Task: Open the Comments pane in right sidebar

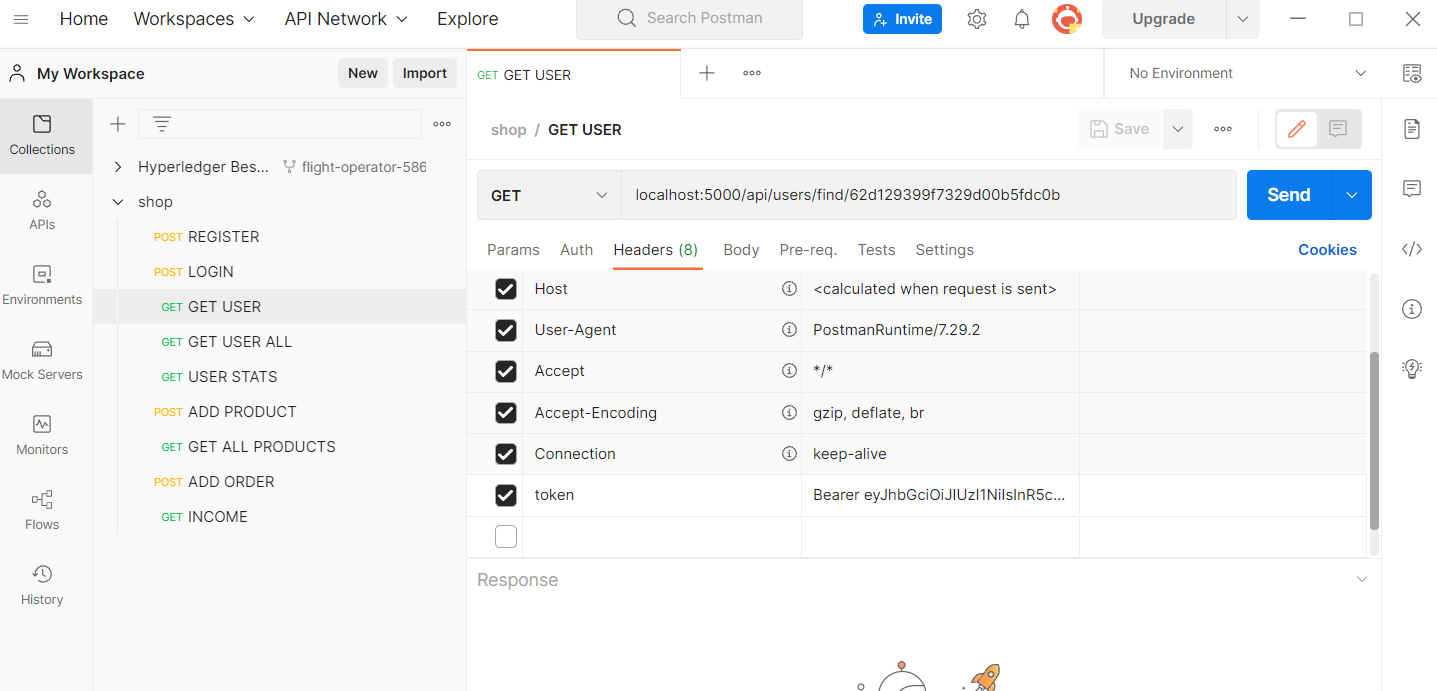Action: coord(1412,189)
